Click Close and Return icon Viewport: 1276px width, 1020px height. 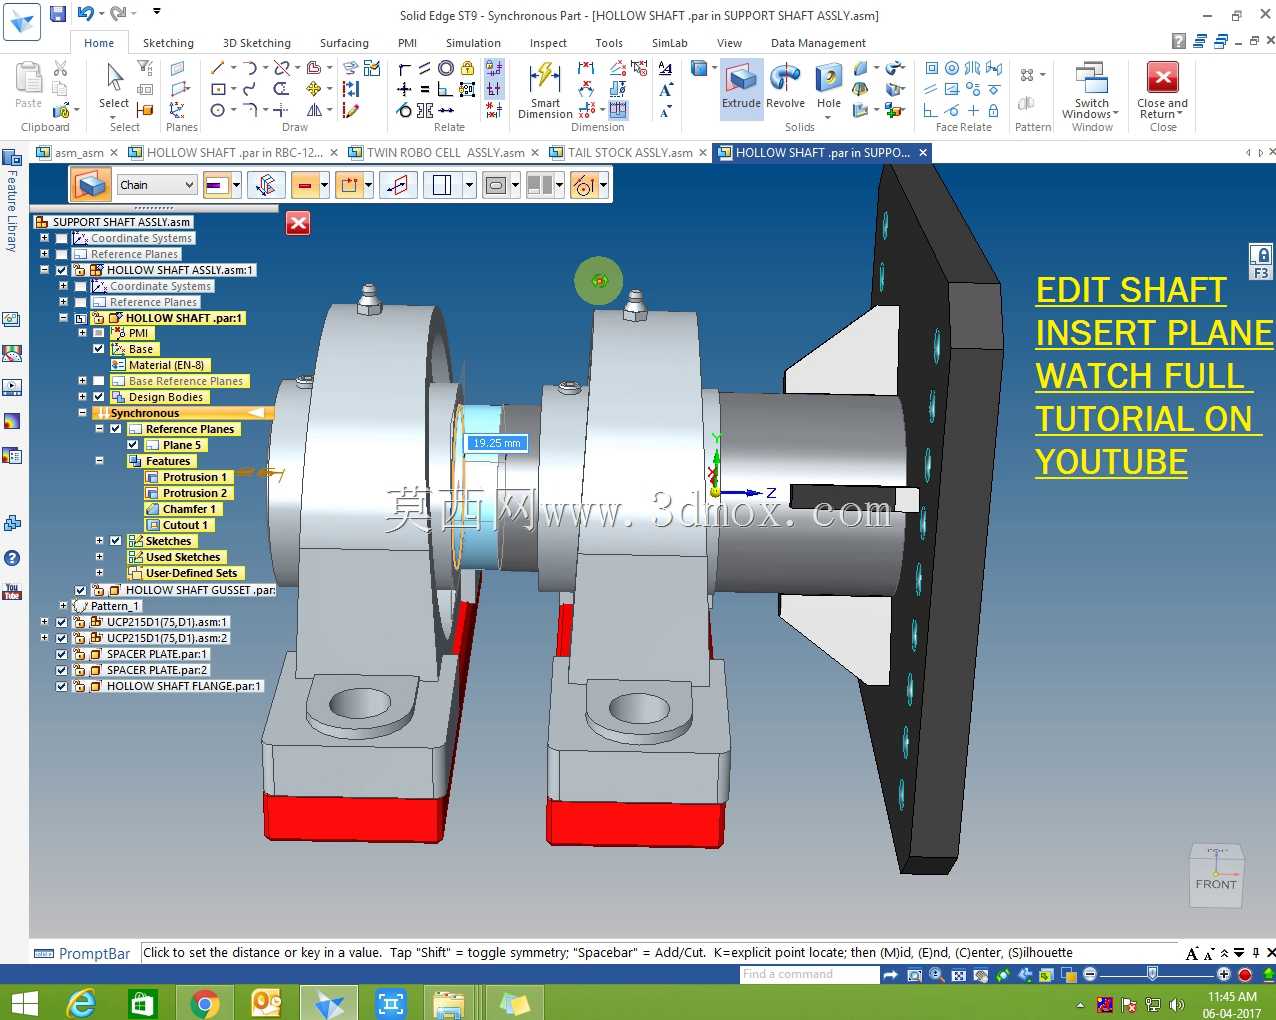(x=1162, y=90)
